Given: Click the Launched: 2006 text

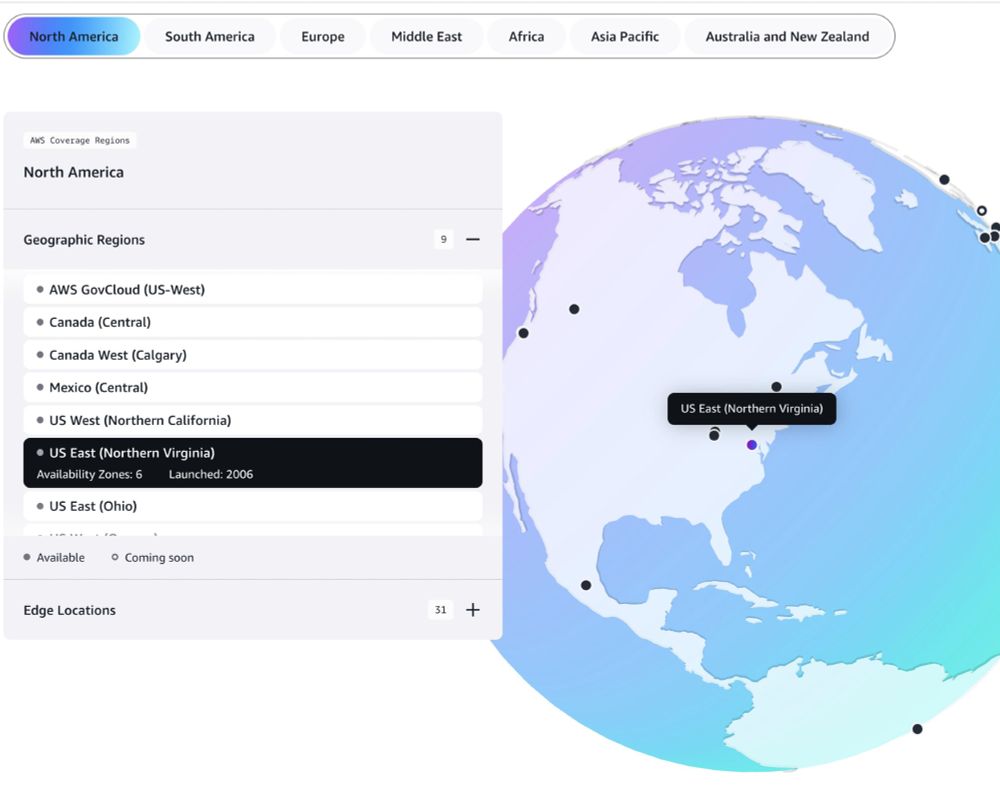Looking at the screenshot, I should (210, 474).
